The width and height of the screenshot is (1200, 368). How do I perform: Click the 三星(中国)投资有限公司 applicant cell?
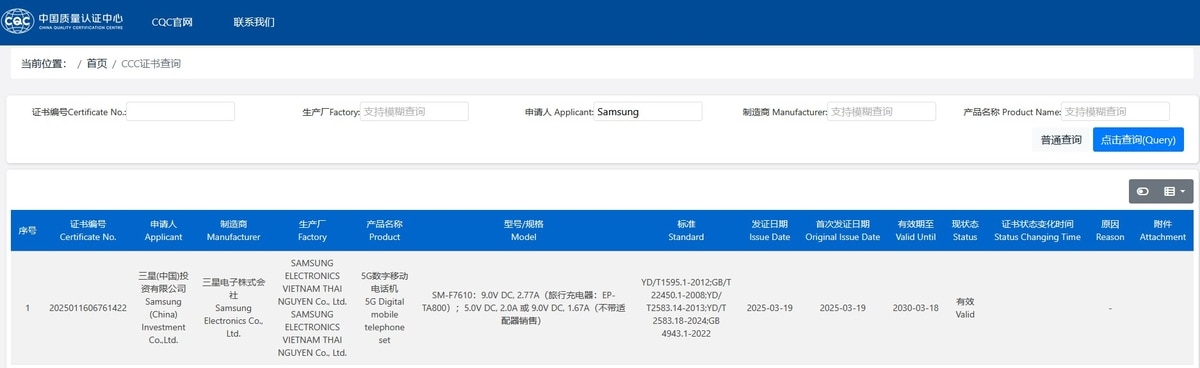(x=163, y=307)
